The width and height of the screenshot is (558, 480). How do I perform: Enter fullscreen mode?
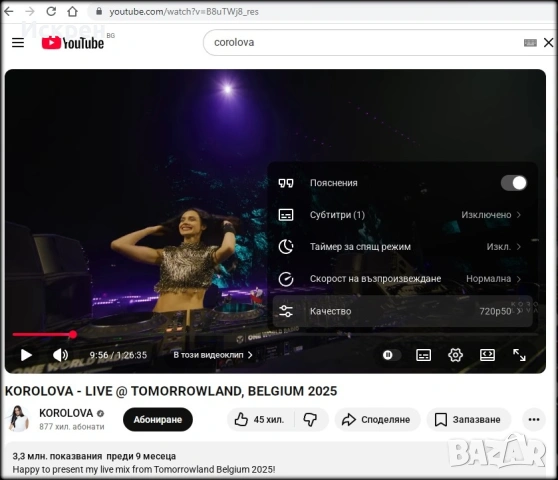pos(519,355)
